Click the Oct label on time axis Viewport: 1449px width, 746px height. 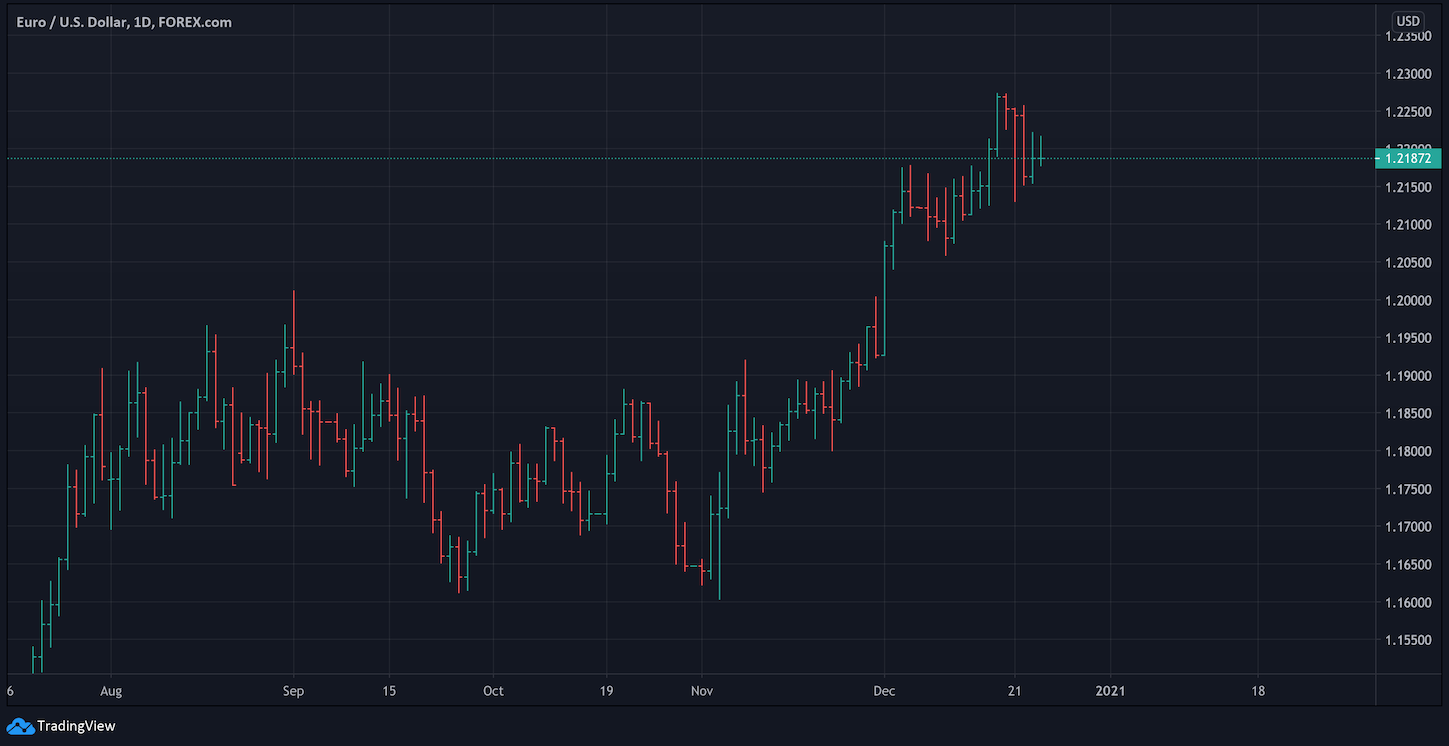pyautogui.click(x=493, y=691)
